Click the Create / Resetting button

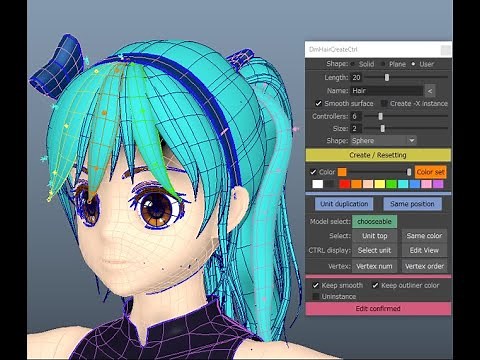click(378, 155)
